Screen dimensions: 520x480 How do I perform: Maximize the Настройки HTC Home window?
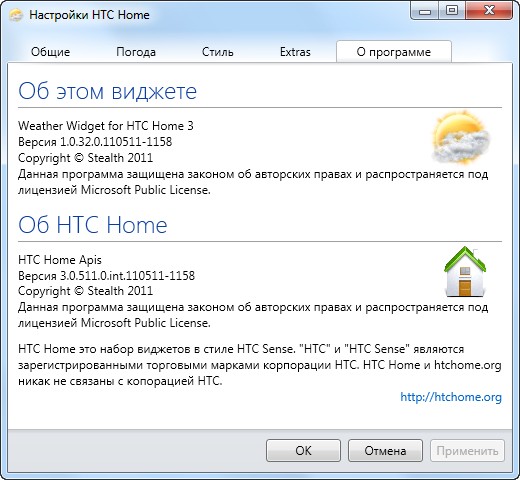(x=452, y=11)
